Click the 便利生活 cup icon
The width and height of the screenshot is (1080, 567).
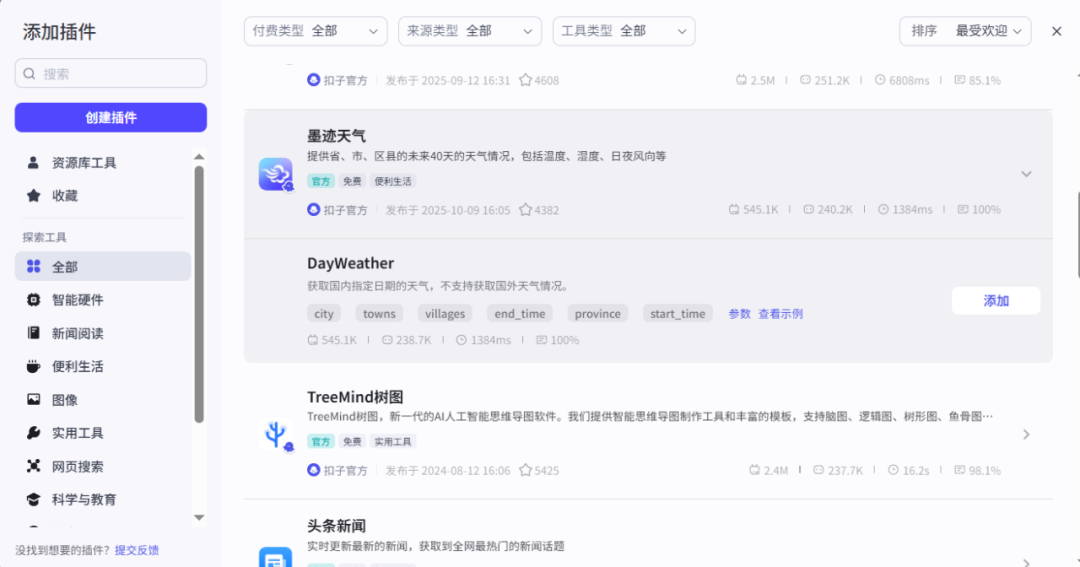(x=33, y=366)
